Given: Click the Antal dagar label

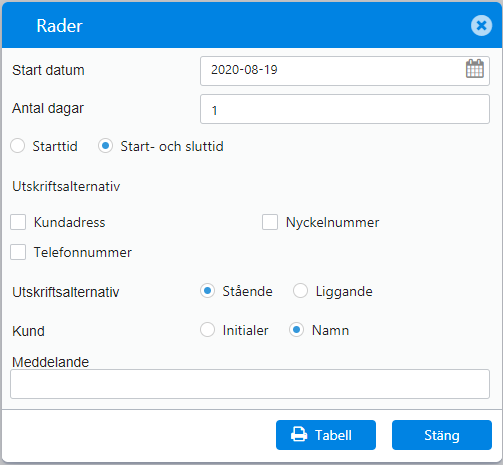Looking at the screenshot, I should 48,109.
